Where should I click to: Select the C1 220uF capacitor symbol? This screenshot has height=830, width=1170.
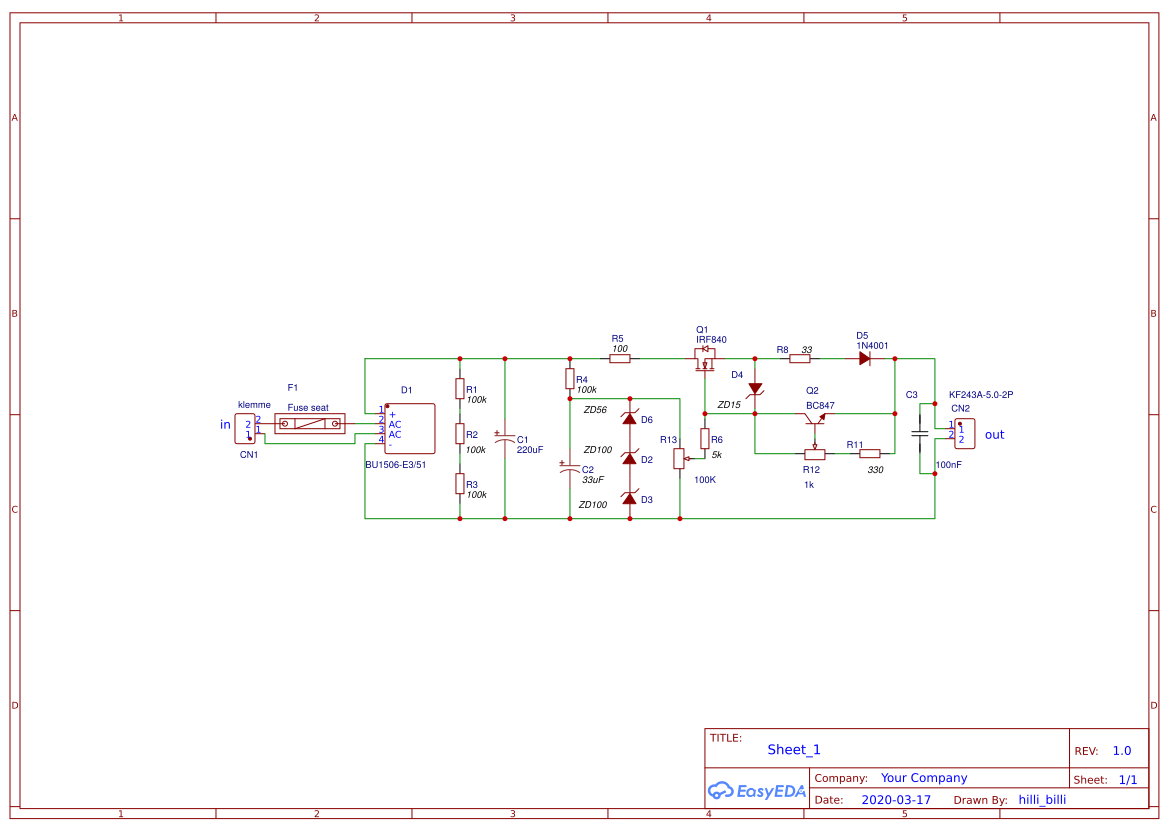pyautogui.click(x=505, y=440)
